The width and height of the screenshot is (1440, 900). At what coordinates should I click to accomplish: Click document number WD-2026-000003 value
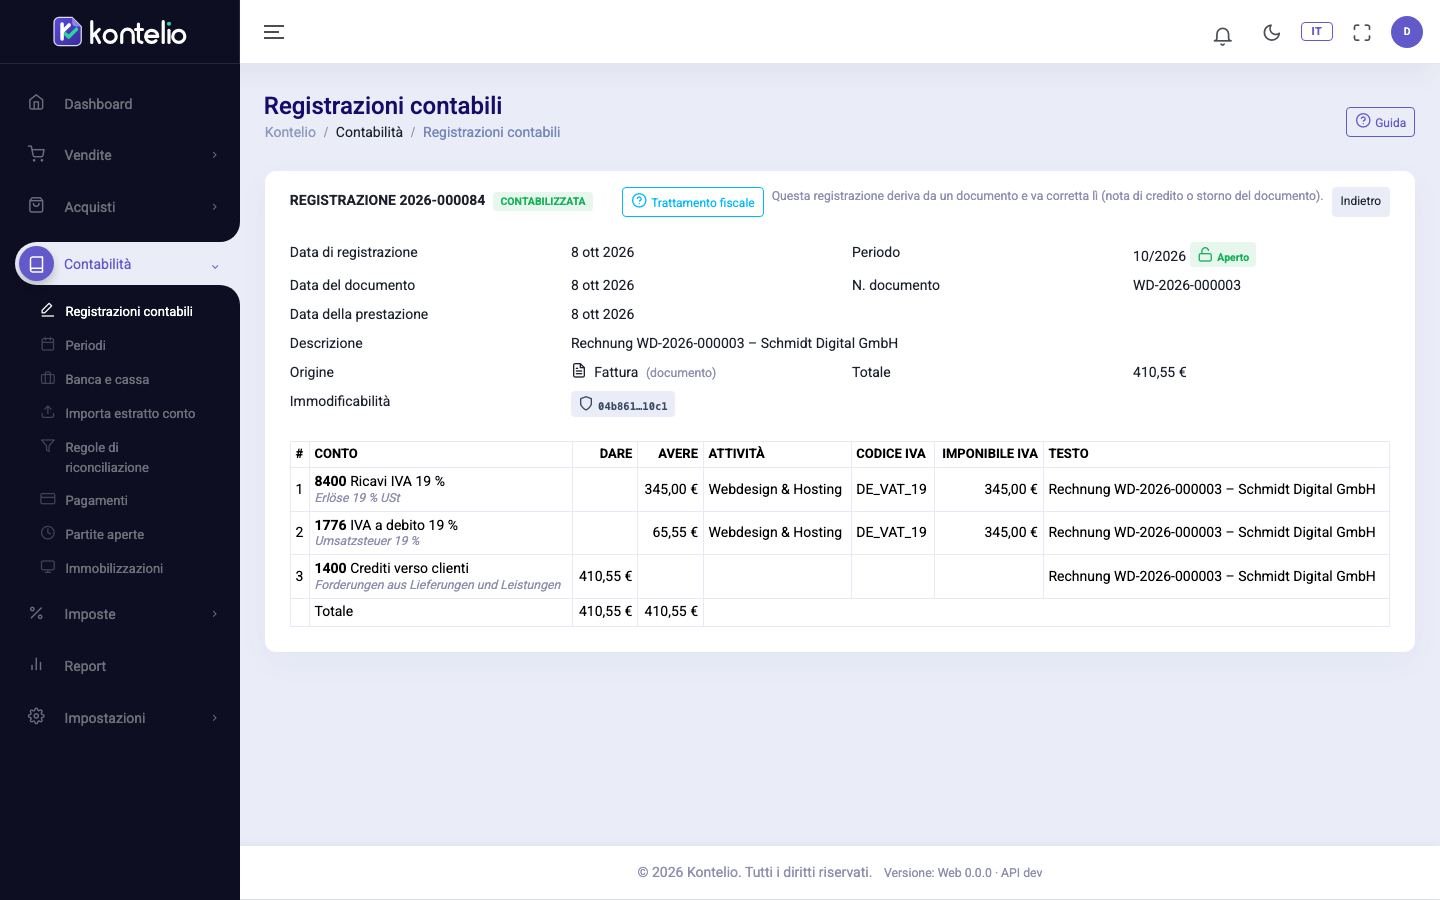1187,285
